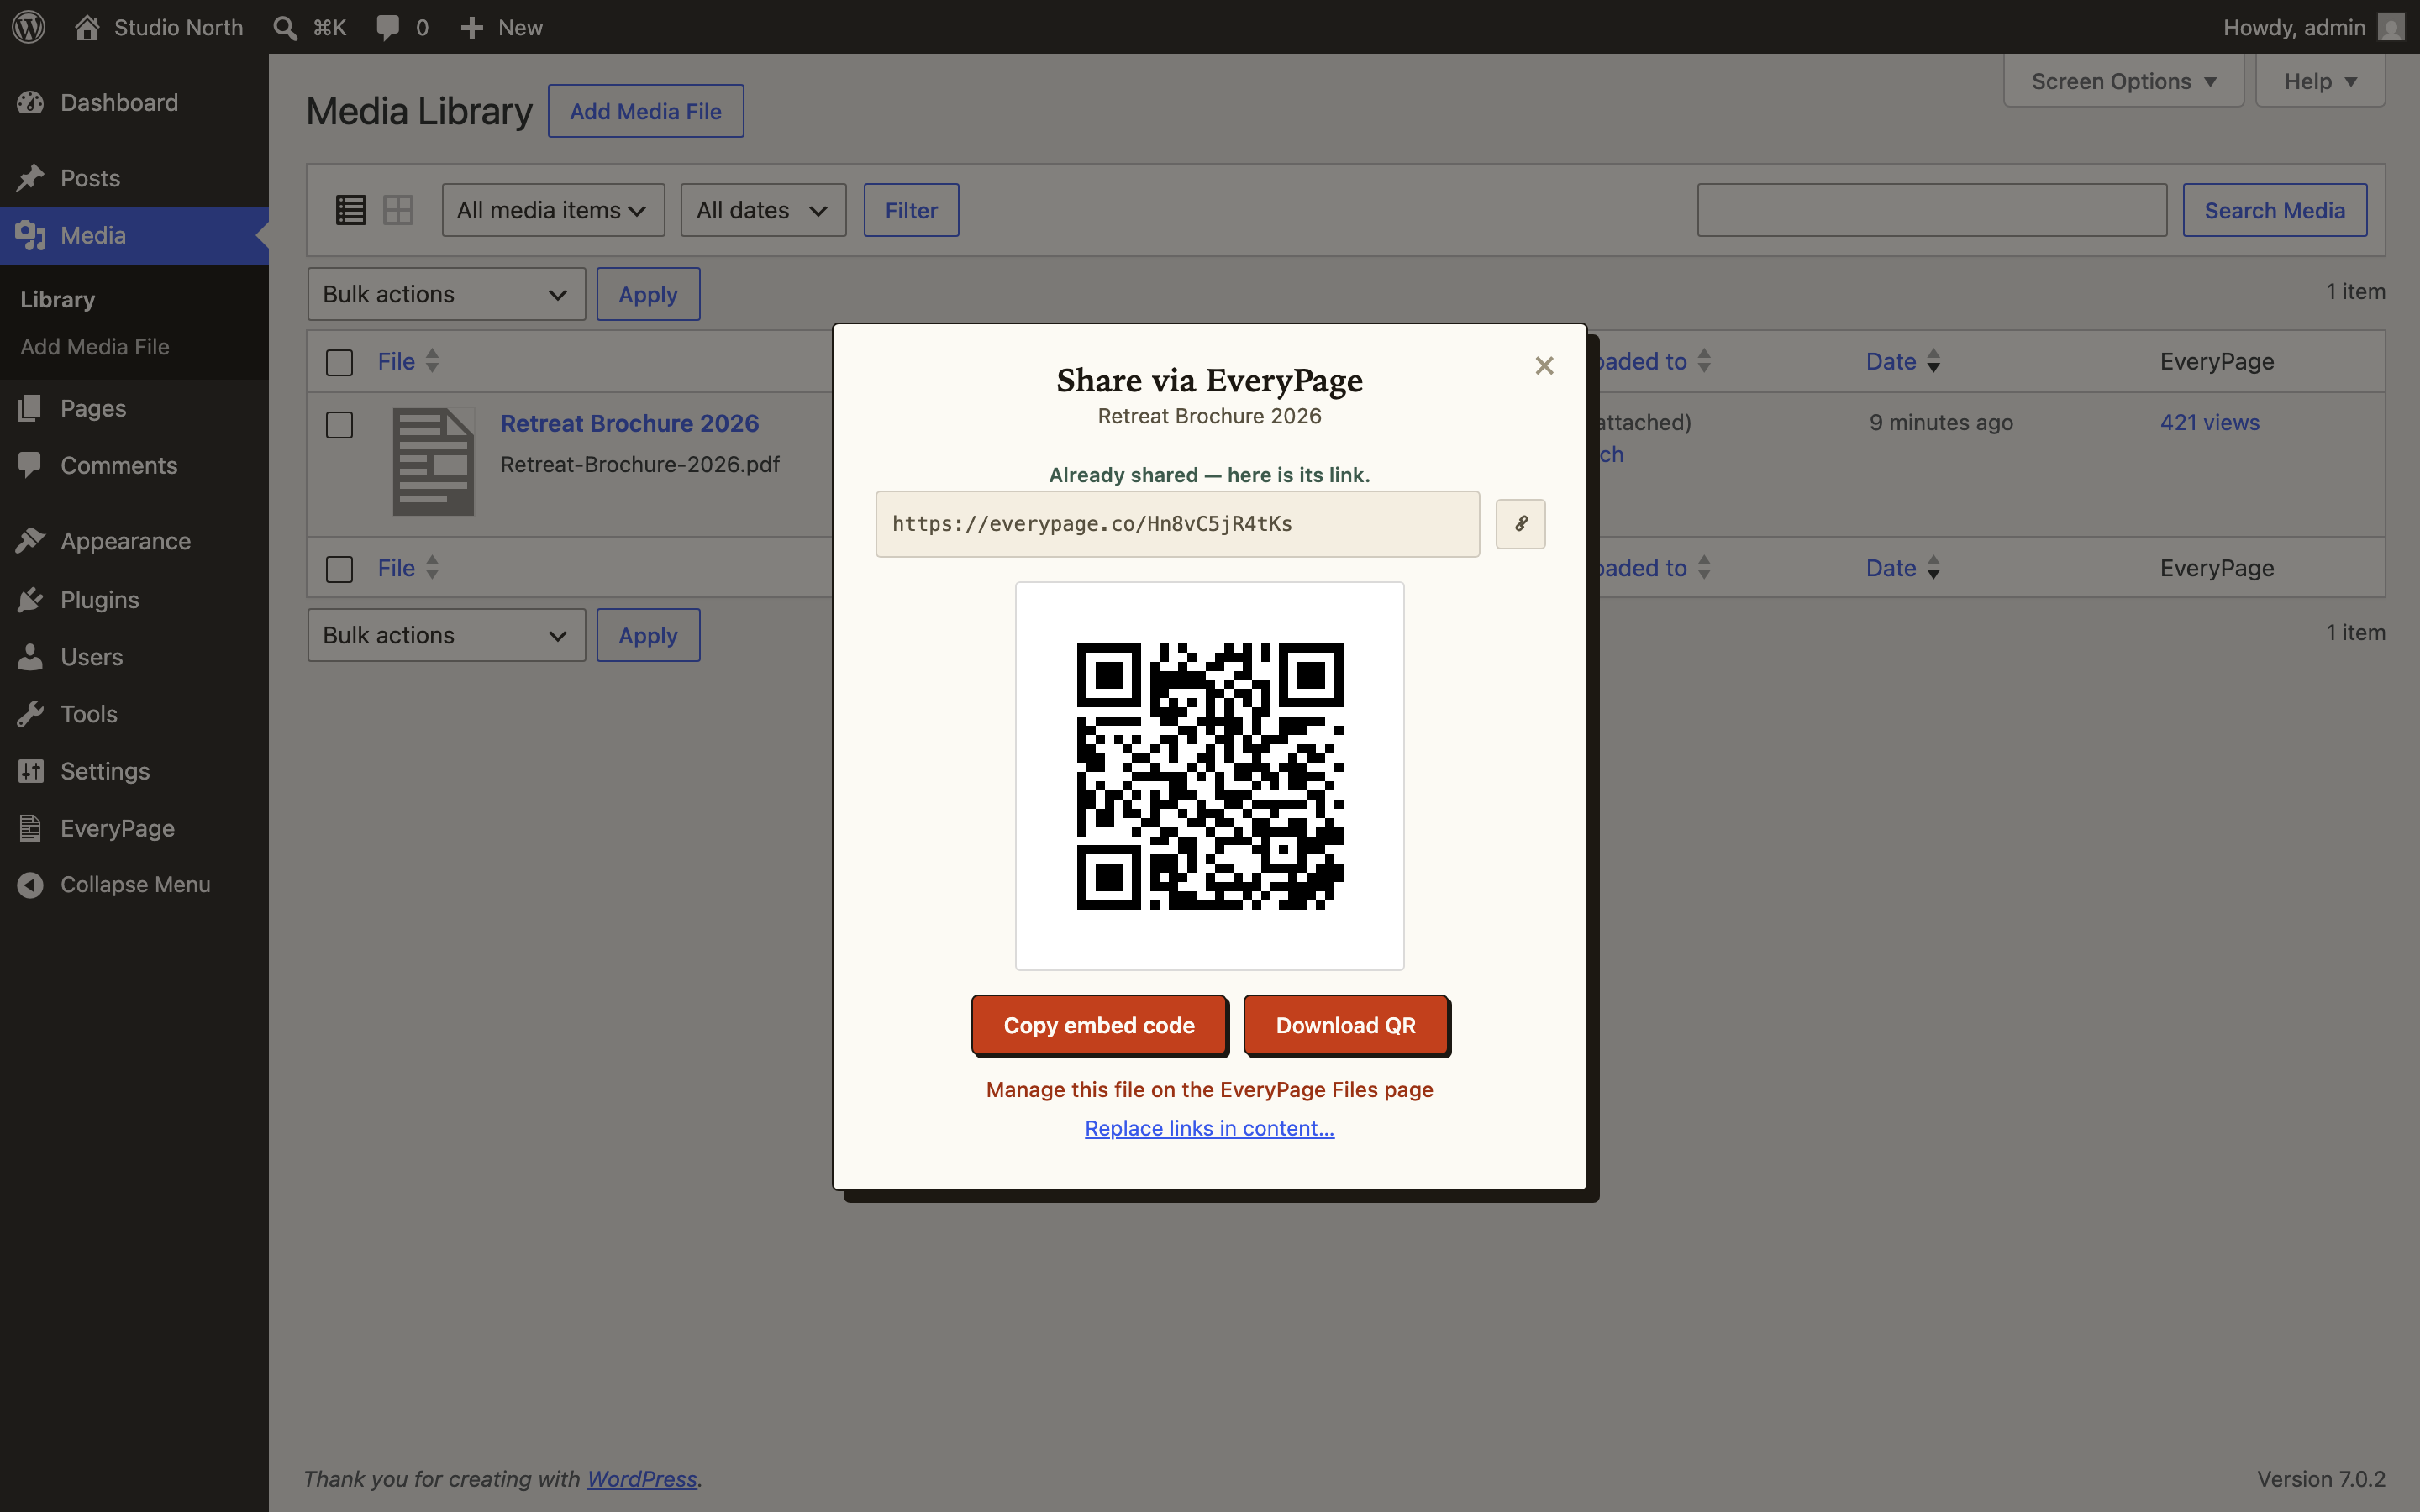
Task: Open the WordPress logo menu
Action: tap(29, 27)
